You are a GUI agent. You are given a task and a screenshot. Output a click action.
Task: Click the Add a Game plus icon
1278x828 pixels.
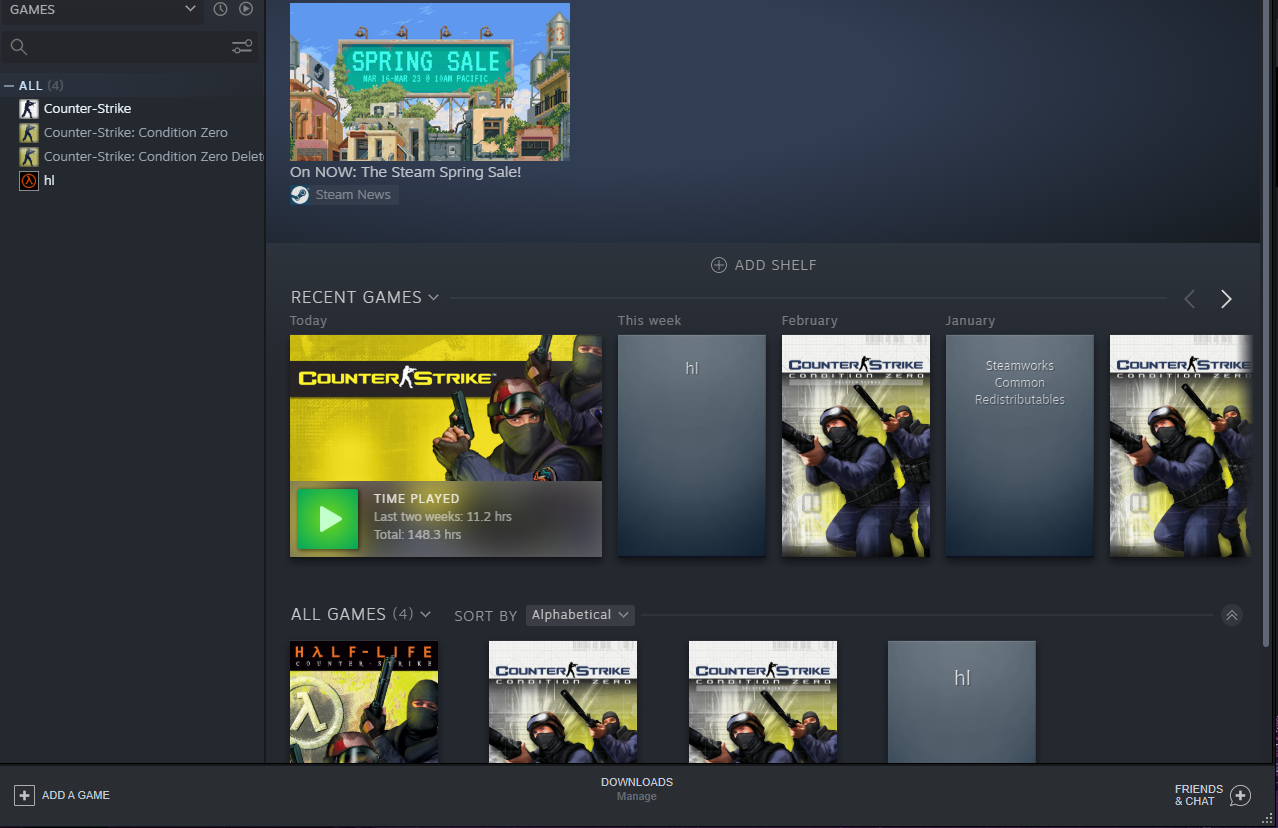click(x=24, y=795)
